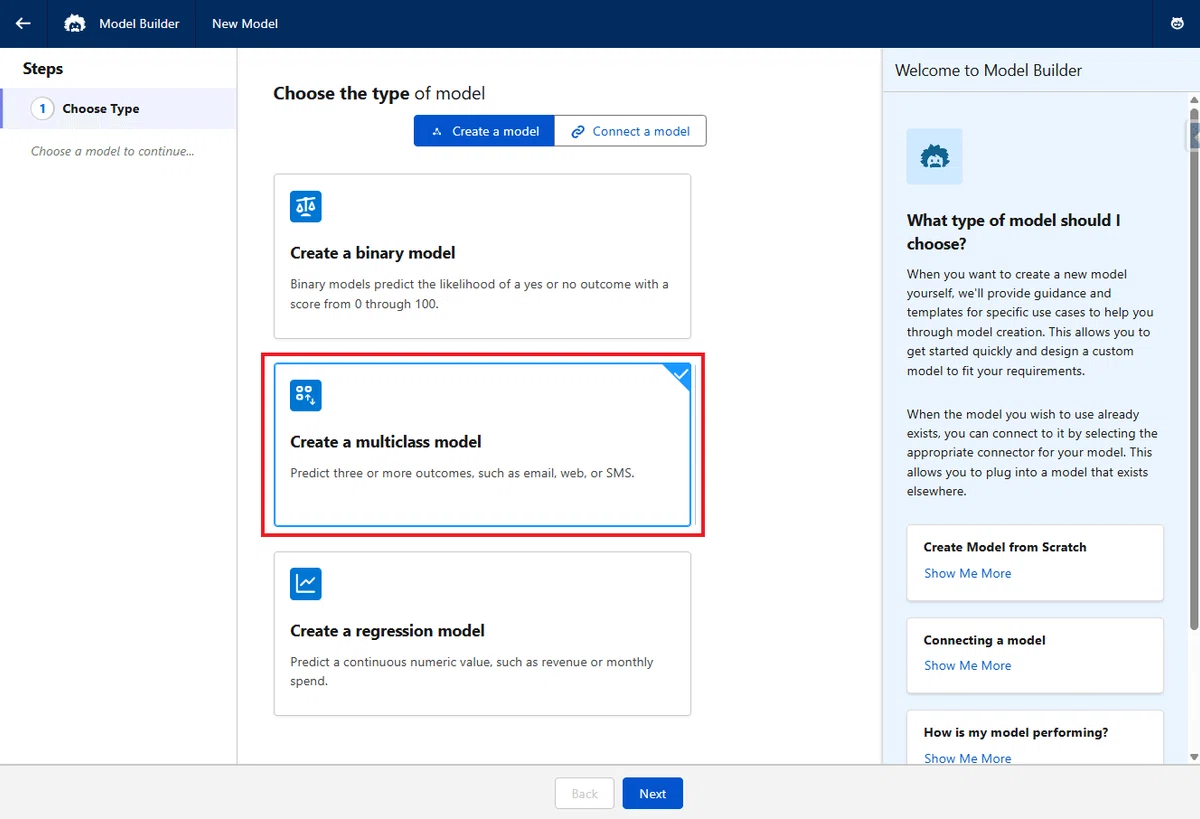Open Show Me More under How is my model performing
The image size is (1200, 819).
[967, 758]
